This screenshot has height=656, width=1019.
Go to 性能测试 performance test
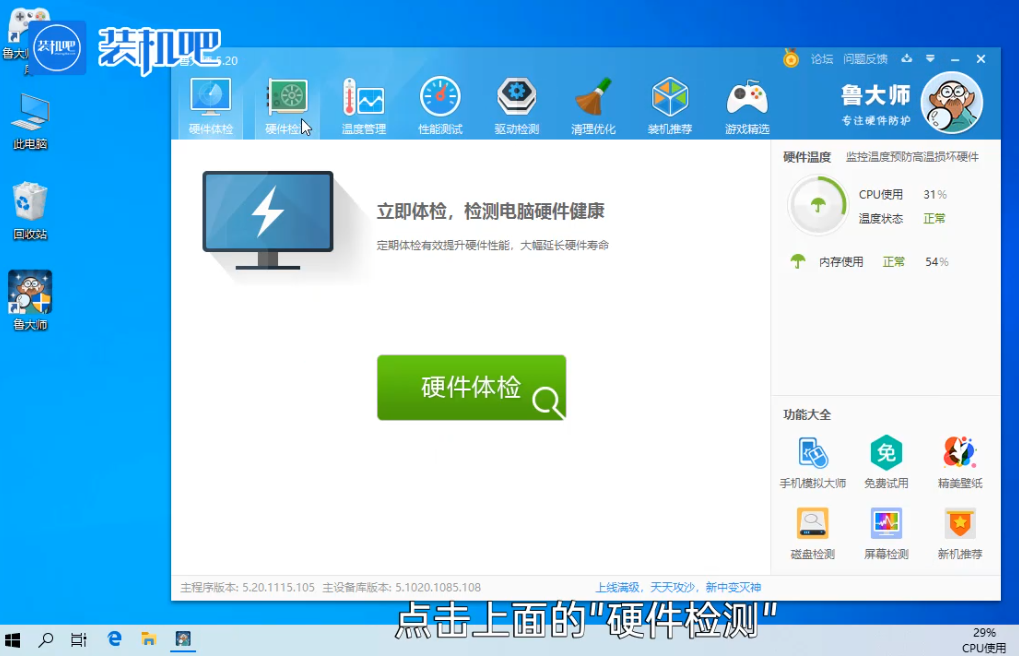[x=440, y=107]
